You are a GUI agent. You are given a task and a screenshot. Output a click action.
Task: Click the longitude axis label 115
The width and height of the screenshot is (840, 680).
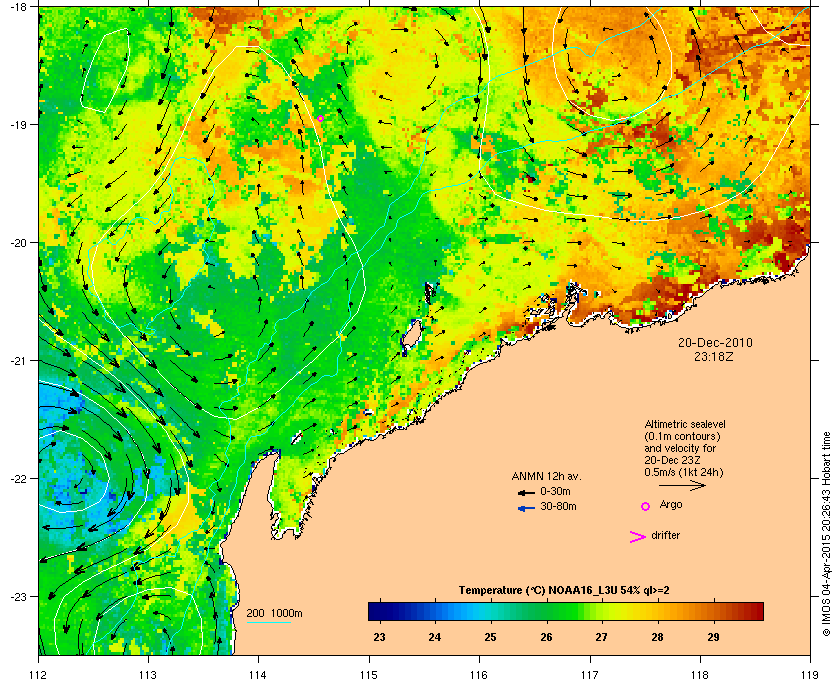tap(369, 674)
